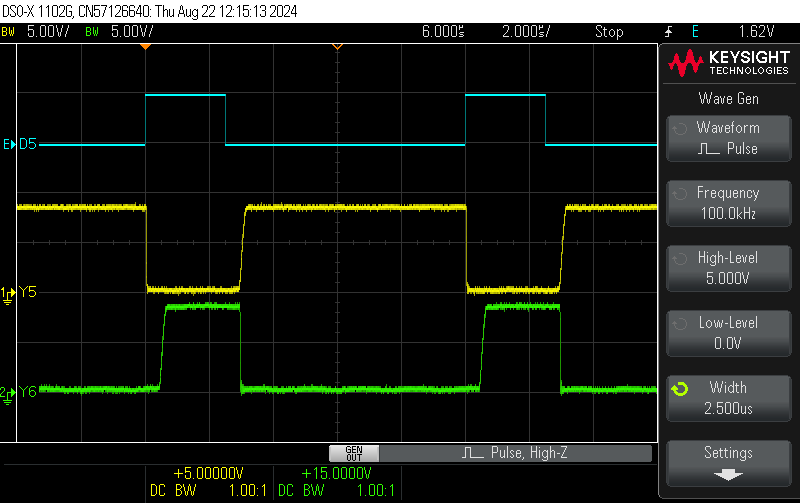Toggle the GEN OUT indicator
Image resolution: width=800 pixels, height=503 pixels.
pyautogui.click(x=353, y=453)
